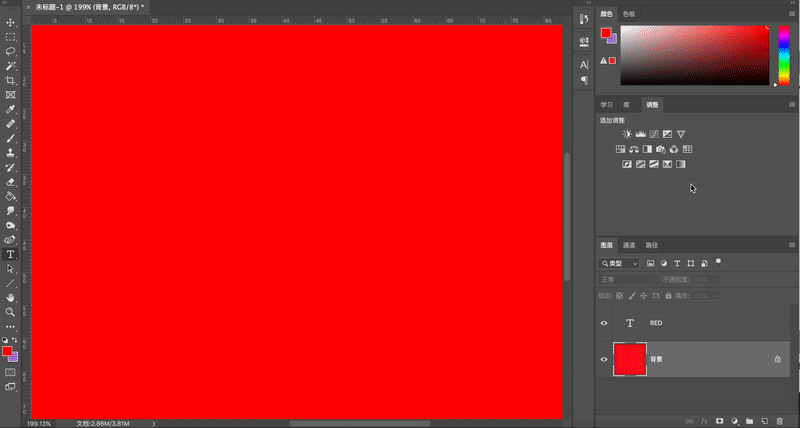Turn layer filtering switch on or off
Screen dimensions: 800x428
coord(718,263)
